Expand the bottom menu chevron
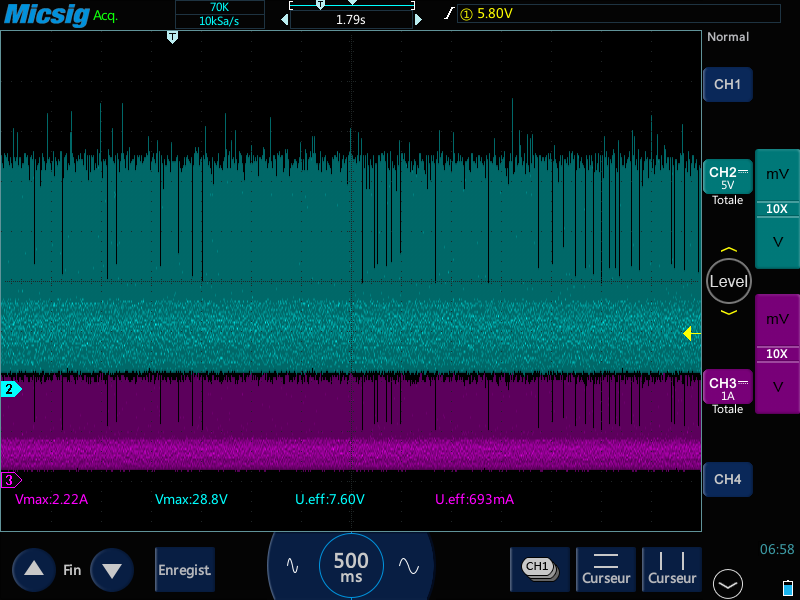The width and height of the screenshot is (800, 600). pos(728,584)
